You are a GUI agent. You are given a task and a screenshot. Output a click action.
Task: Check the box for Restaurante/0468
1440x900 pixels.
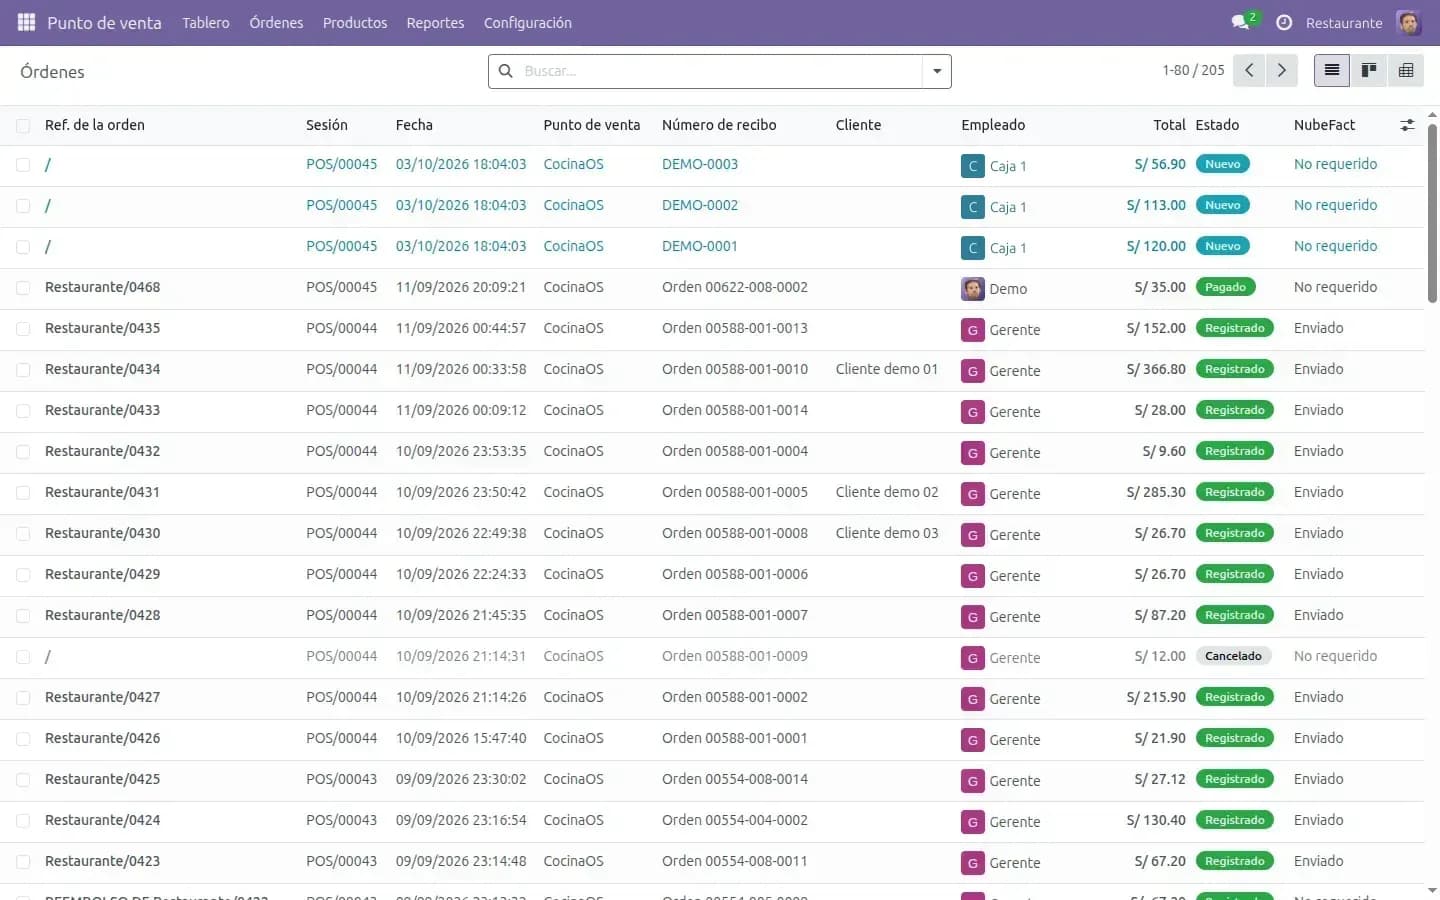(x=23, y=287)
